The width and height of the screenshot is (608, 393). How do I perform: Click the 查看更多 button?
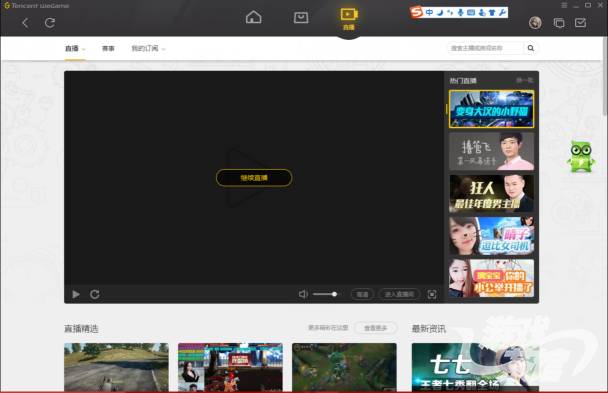(x=375, y=328)
